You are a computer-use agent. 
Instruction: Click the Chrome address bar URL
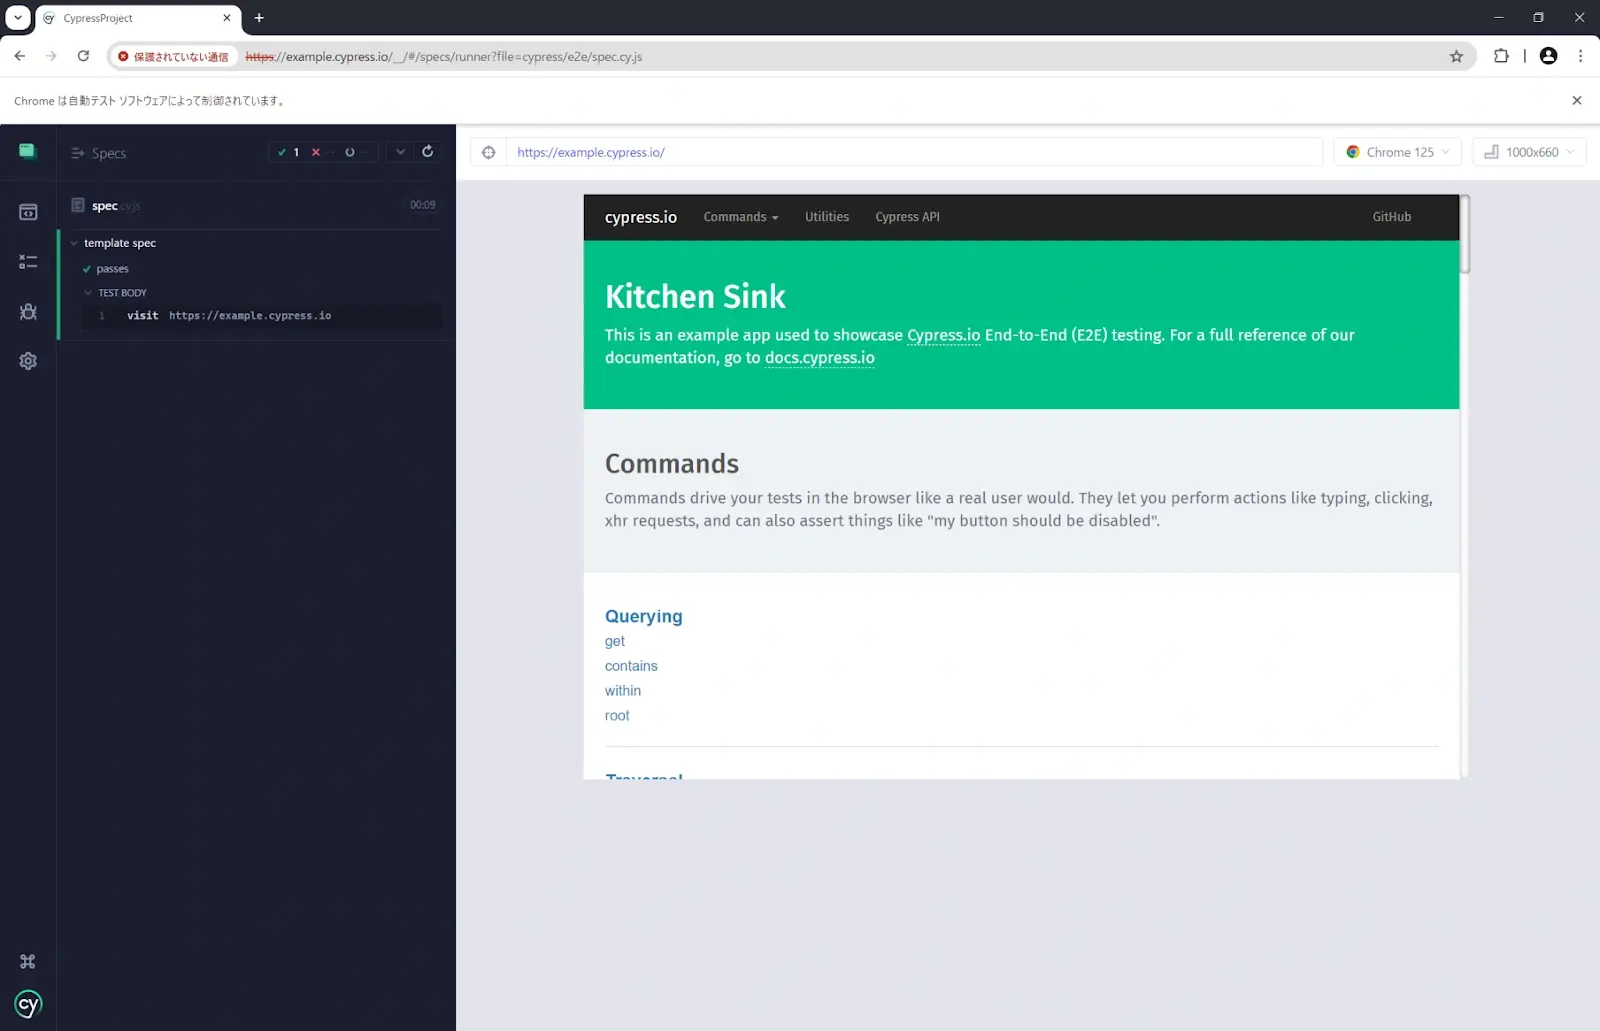tap(444, 57)
